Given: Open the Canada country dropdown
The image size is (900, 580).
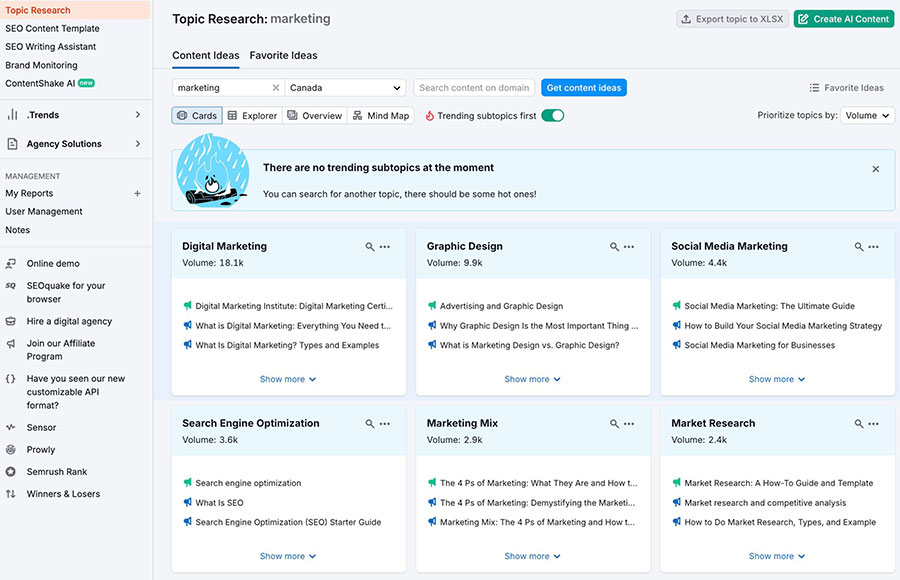Looking at the screenshot, I should pos(345,88).
